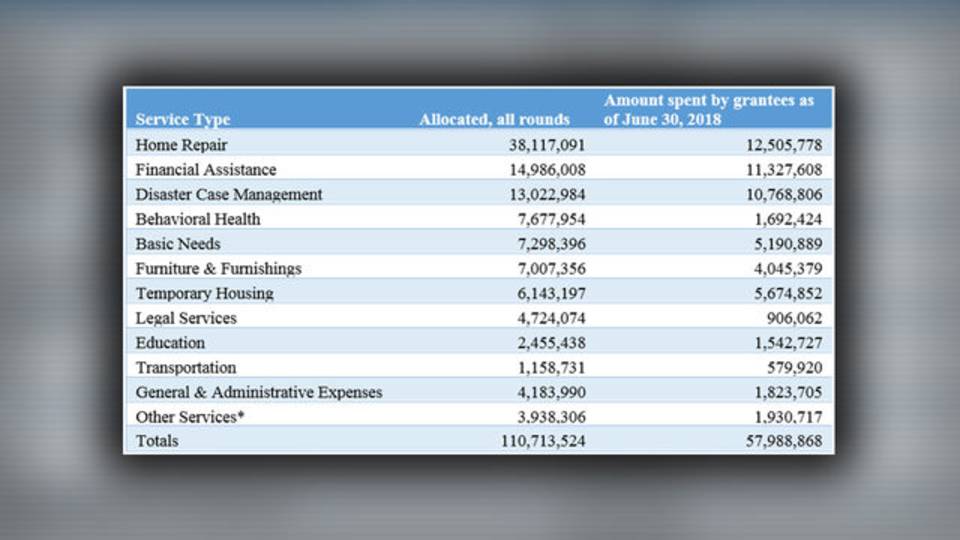Click the spent value 5,674,852
The width and height of the screenshot is (960, 540).
pos(788,294)
